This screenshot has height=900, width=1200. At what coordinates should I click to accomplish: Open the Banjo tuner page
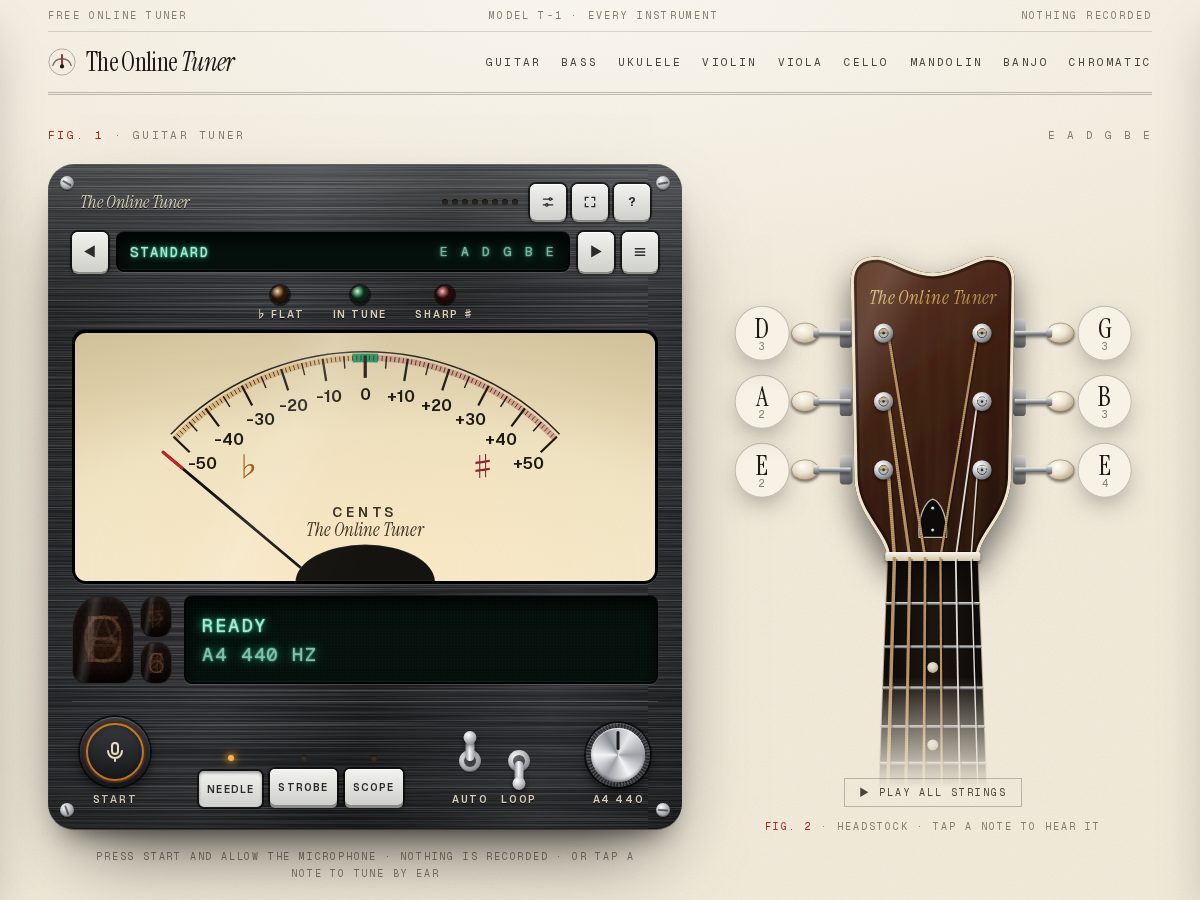coord(1026,62)
